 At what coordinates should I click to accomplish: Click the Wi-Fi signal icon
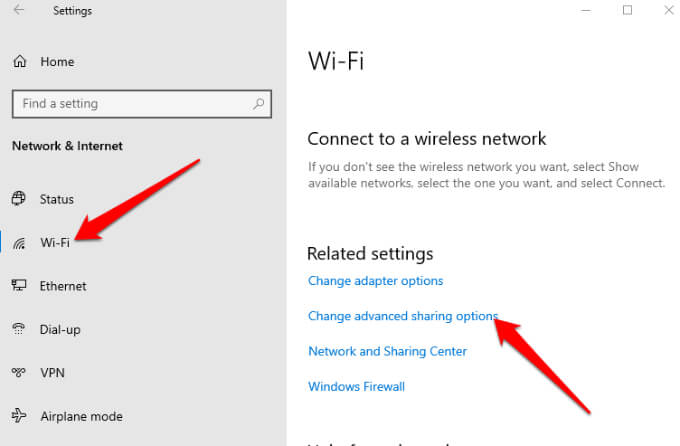point(19,243)
